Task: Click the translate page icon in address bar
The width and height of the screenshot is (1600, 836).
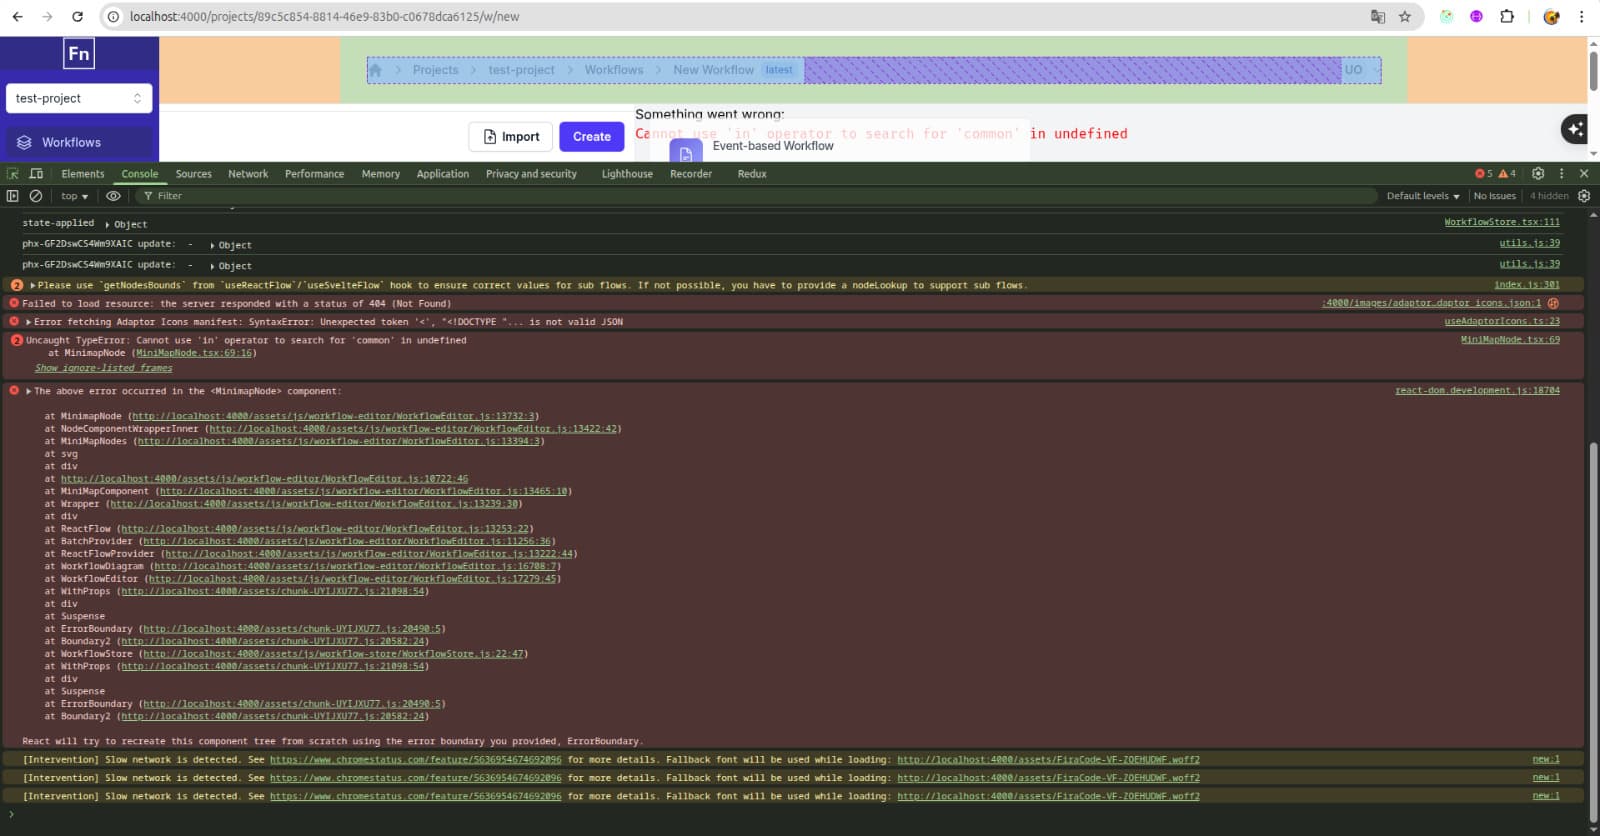Action: (x=1378, y=17)
